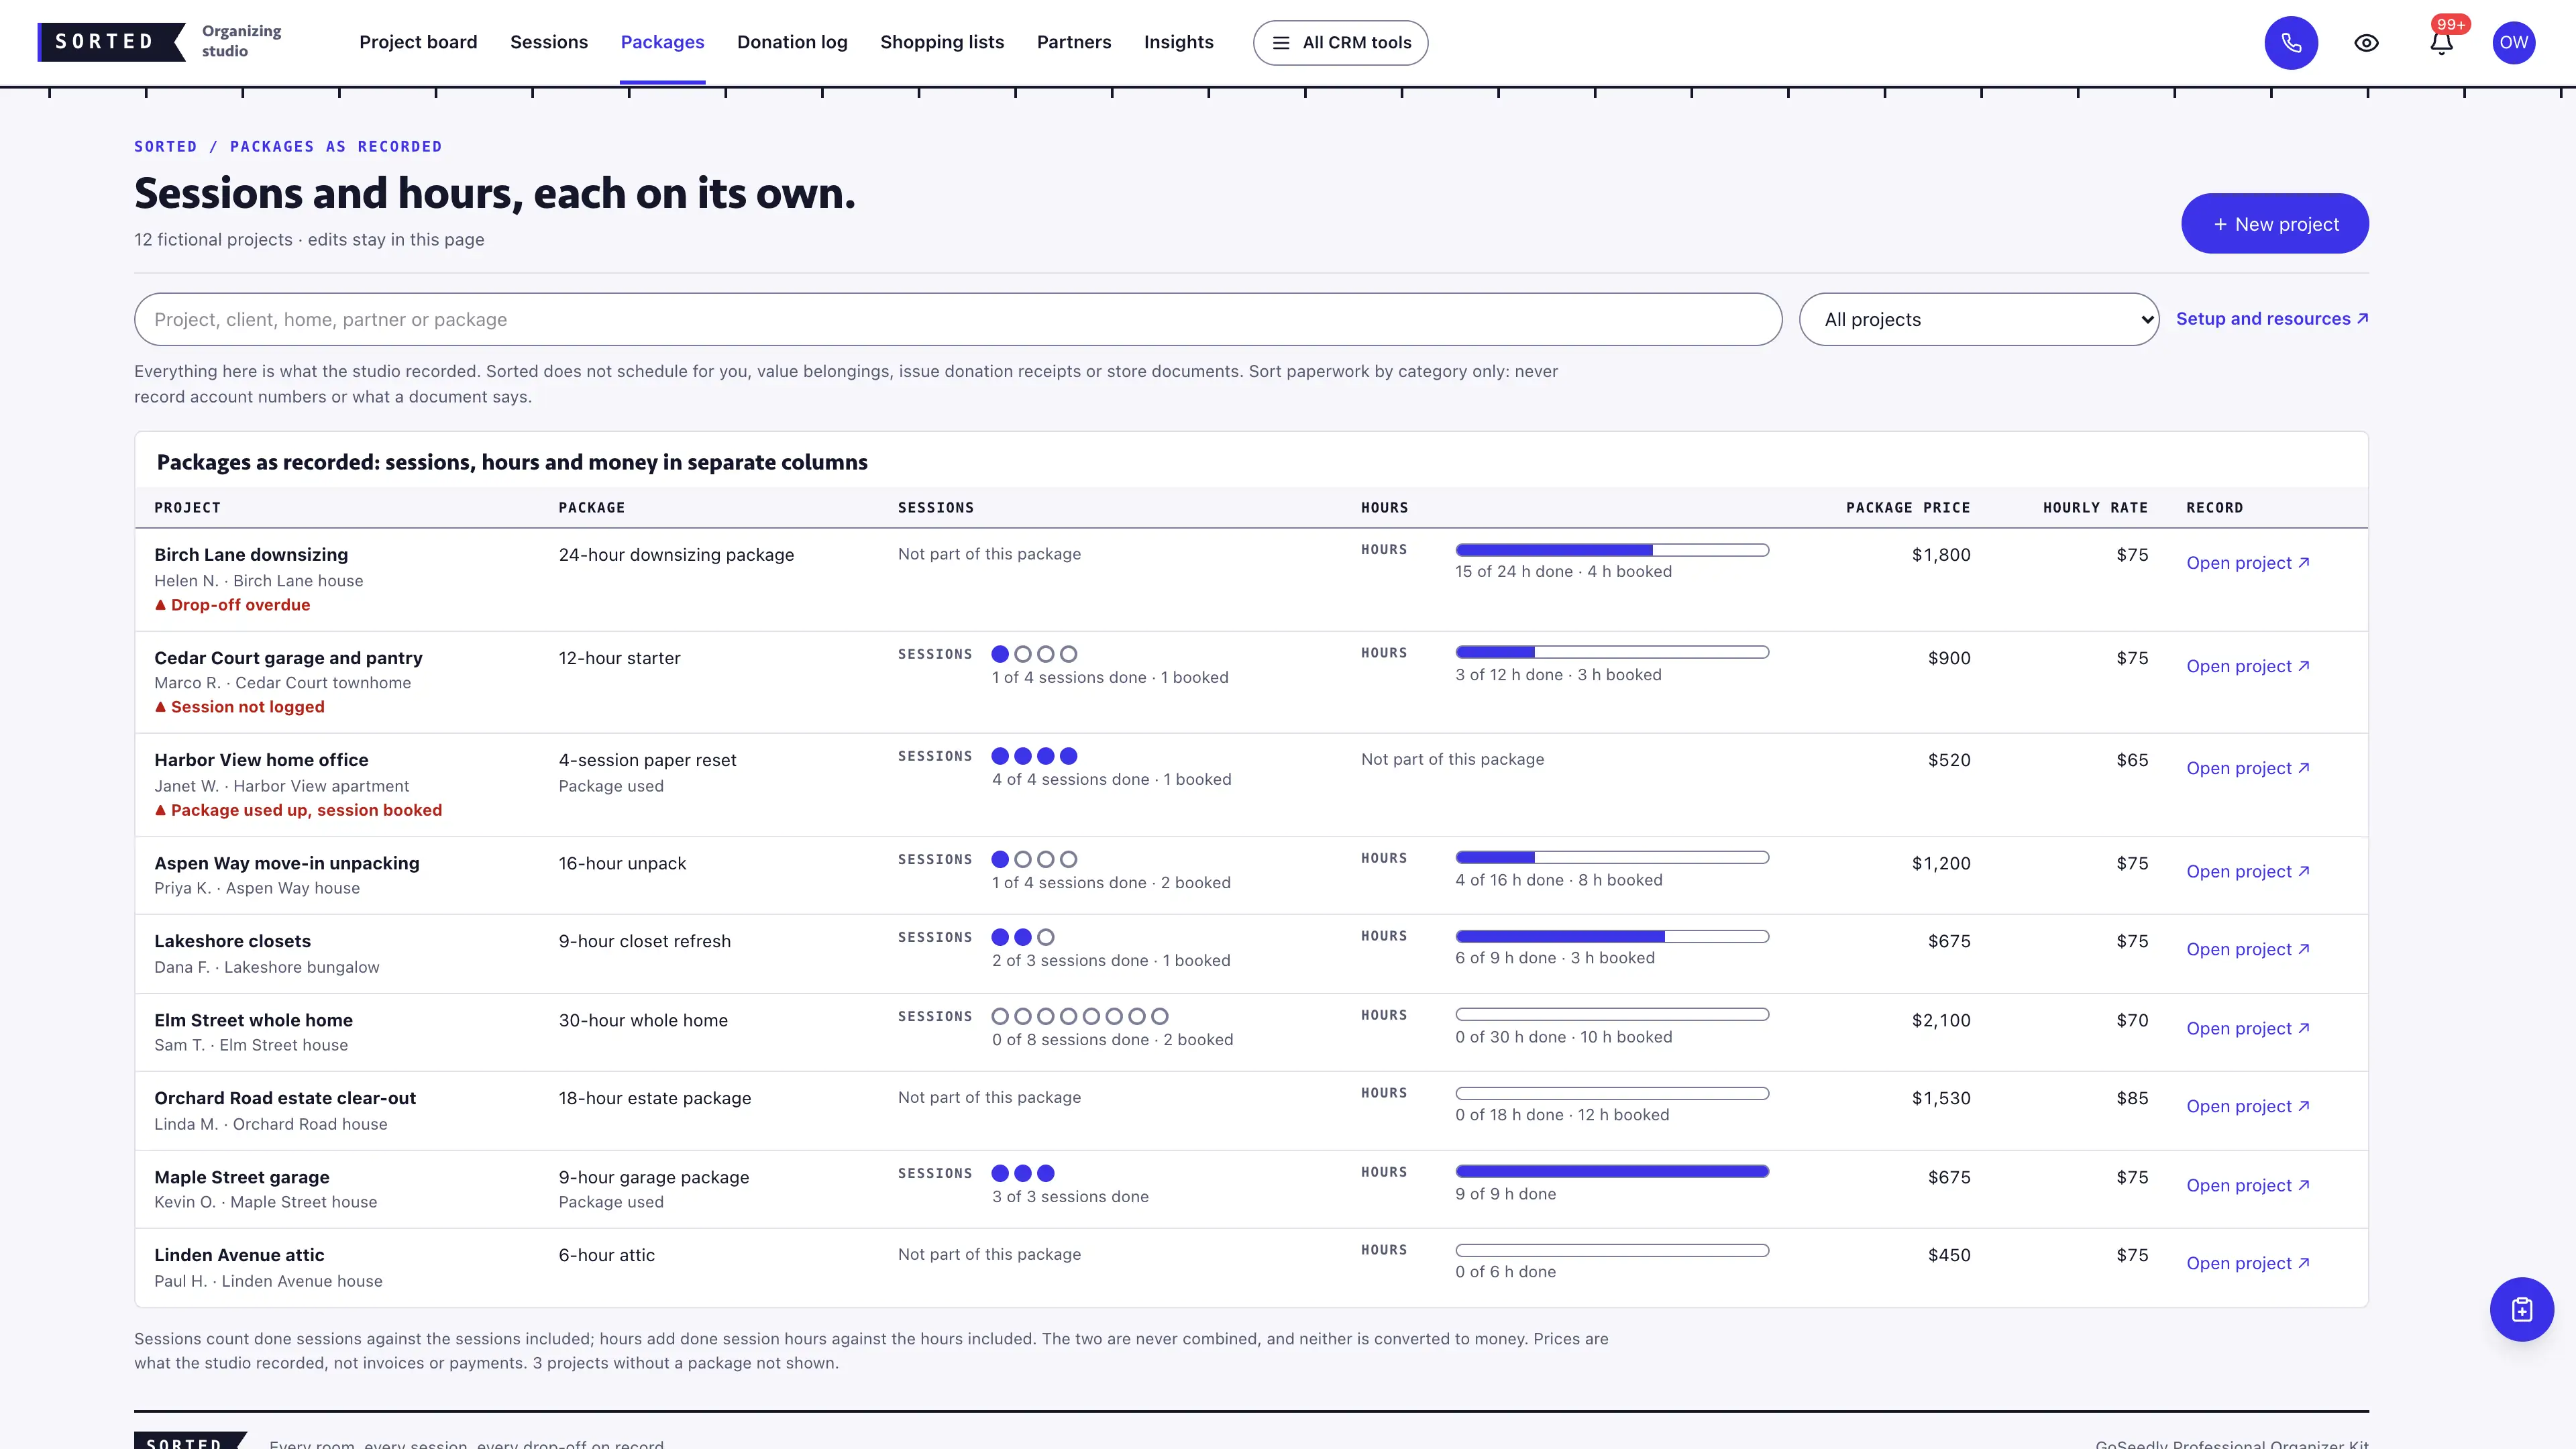Viewport: 2576px width, 1449px height.
Task: Click Session not logged warning
Action: 239,707
